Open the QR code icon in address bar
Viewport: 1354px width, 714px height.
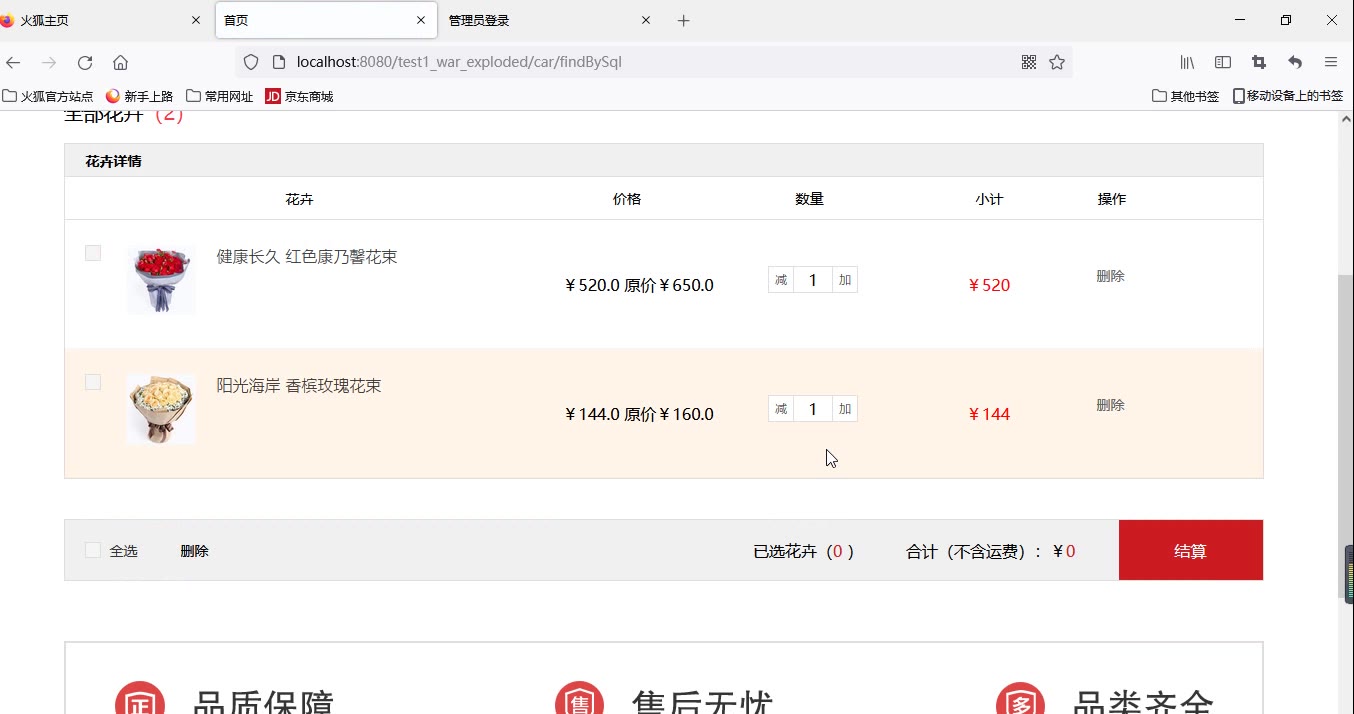click(1029, 62)
